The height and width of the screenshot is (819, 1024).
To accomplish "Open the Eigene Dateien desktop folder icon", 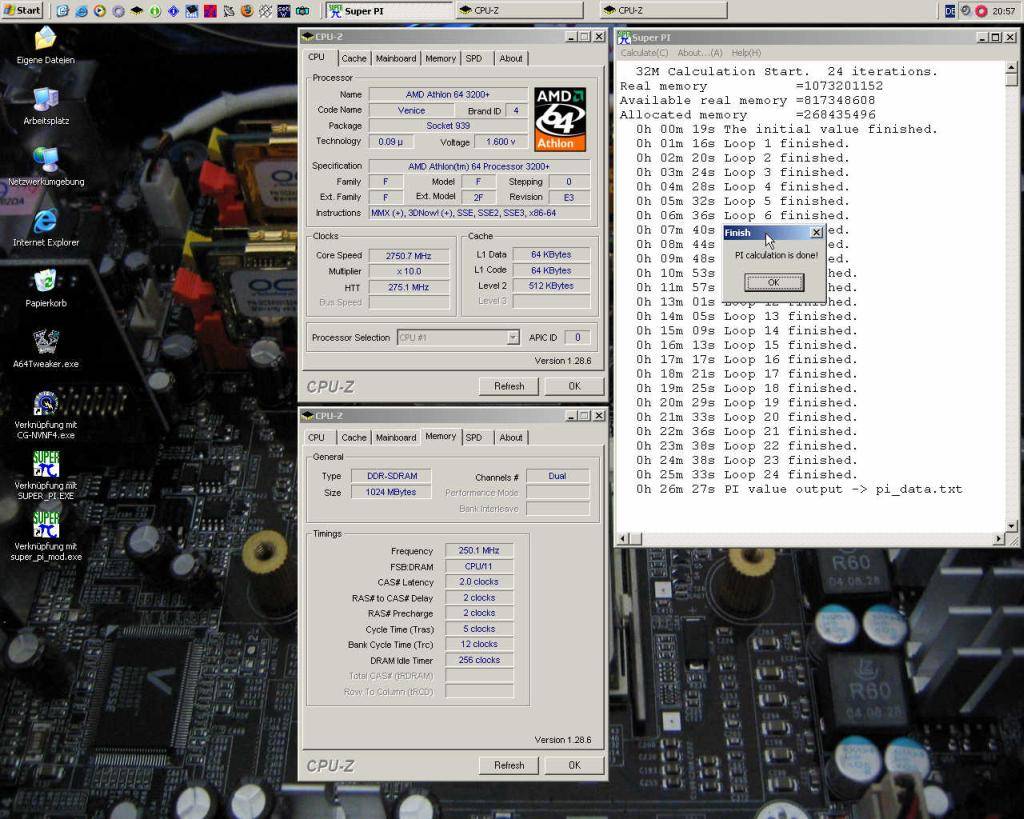I will tap(45, 39).
